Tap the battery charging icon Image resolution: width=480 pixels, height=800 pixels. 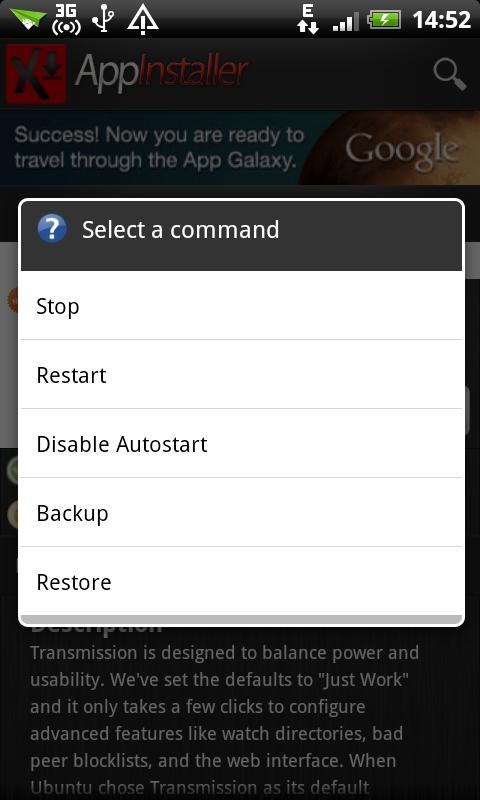pyautogui.click(x=385, y=20)
